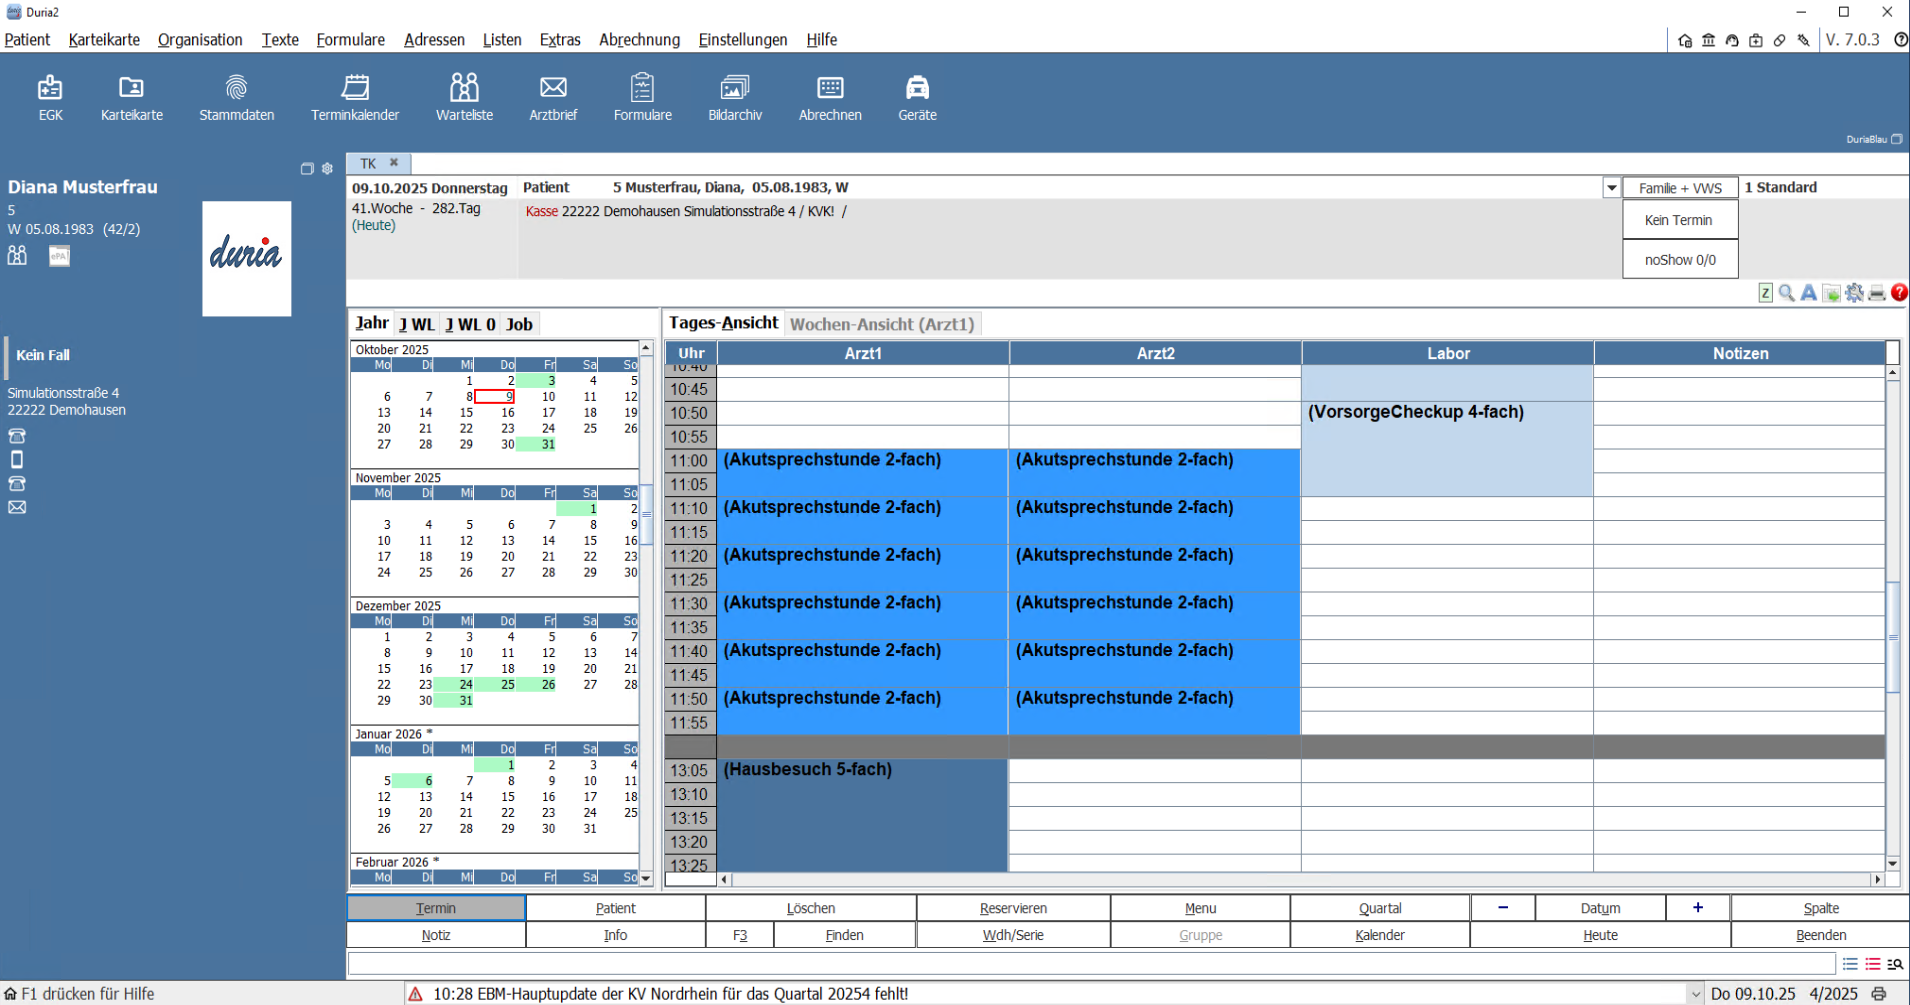The height and width of the screenshot is (1005, 1910).
Task: Switch to Wochen-Ansicht (Arzt1) tab
Action: coord(881,324)
